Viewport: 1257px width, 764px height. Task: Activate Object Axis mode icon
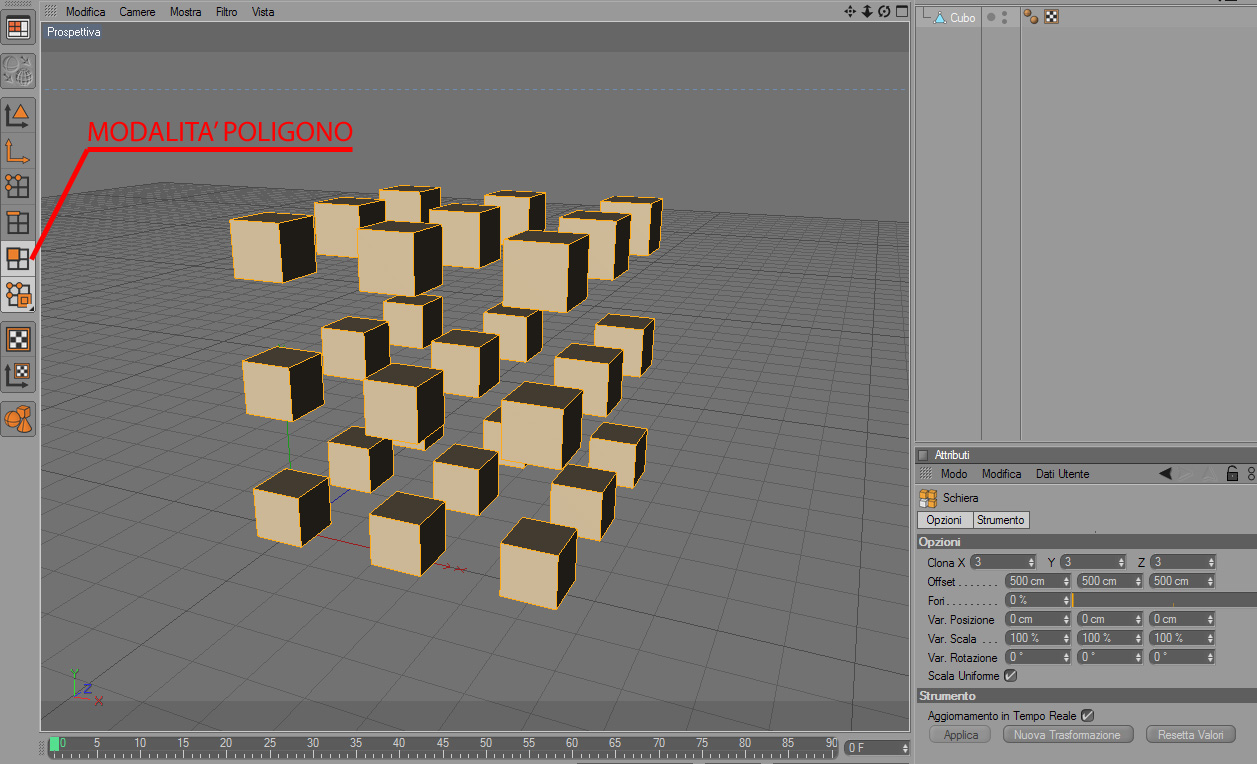(18, 150)
